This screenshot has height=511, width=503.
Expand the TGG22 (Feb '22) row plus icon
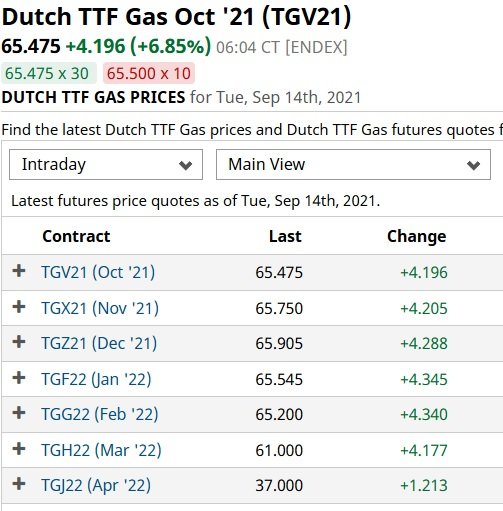tap(19, 413)
